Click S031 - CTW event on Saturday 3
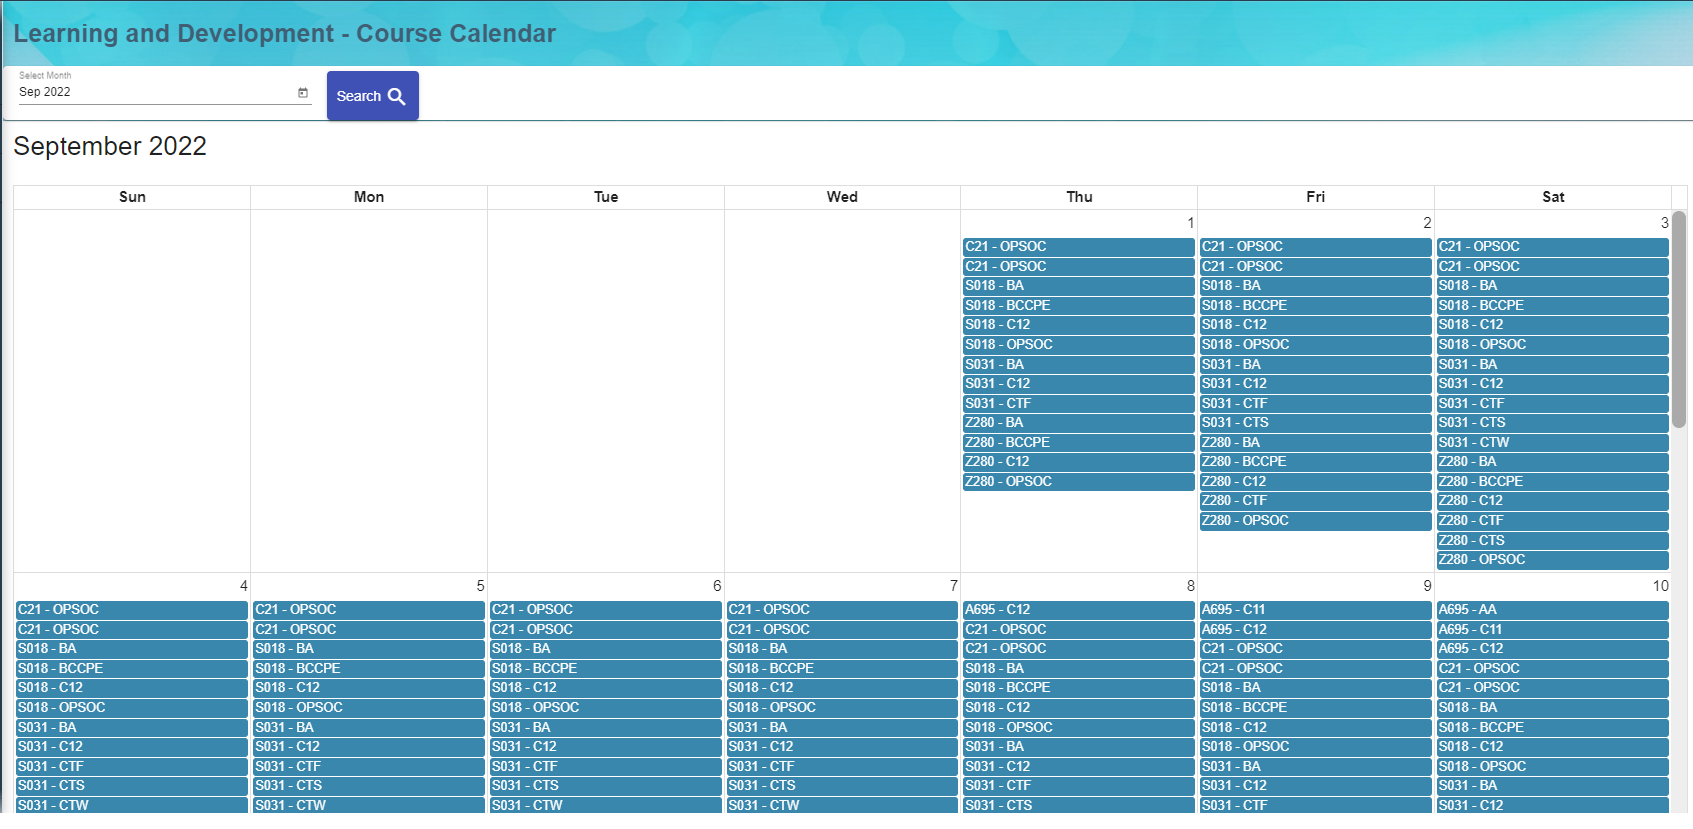 [1552, 443]
